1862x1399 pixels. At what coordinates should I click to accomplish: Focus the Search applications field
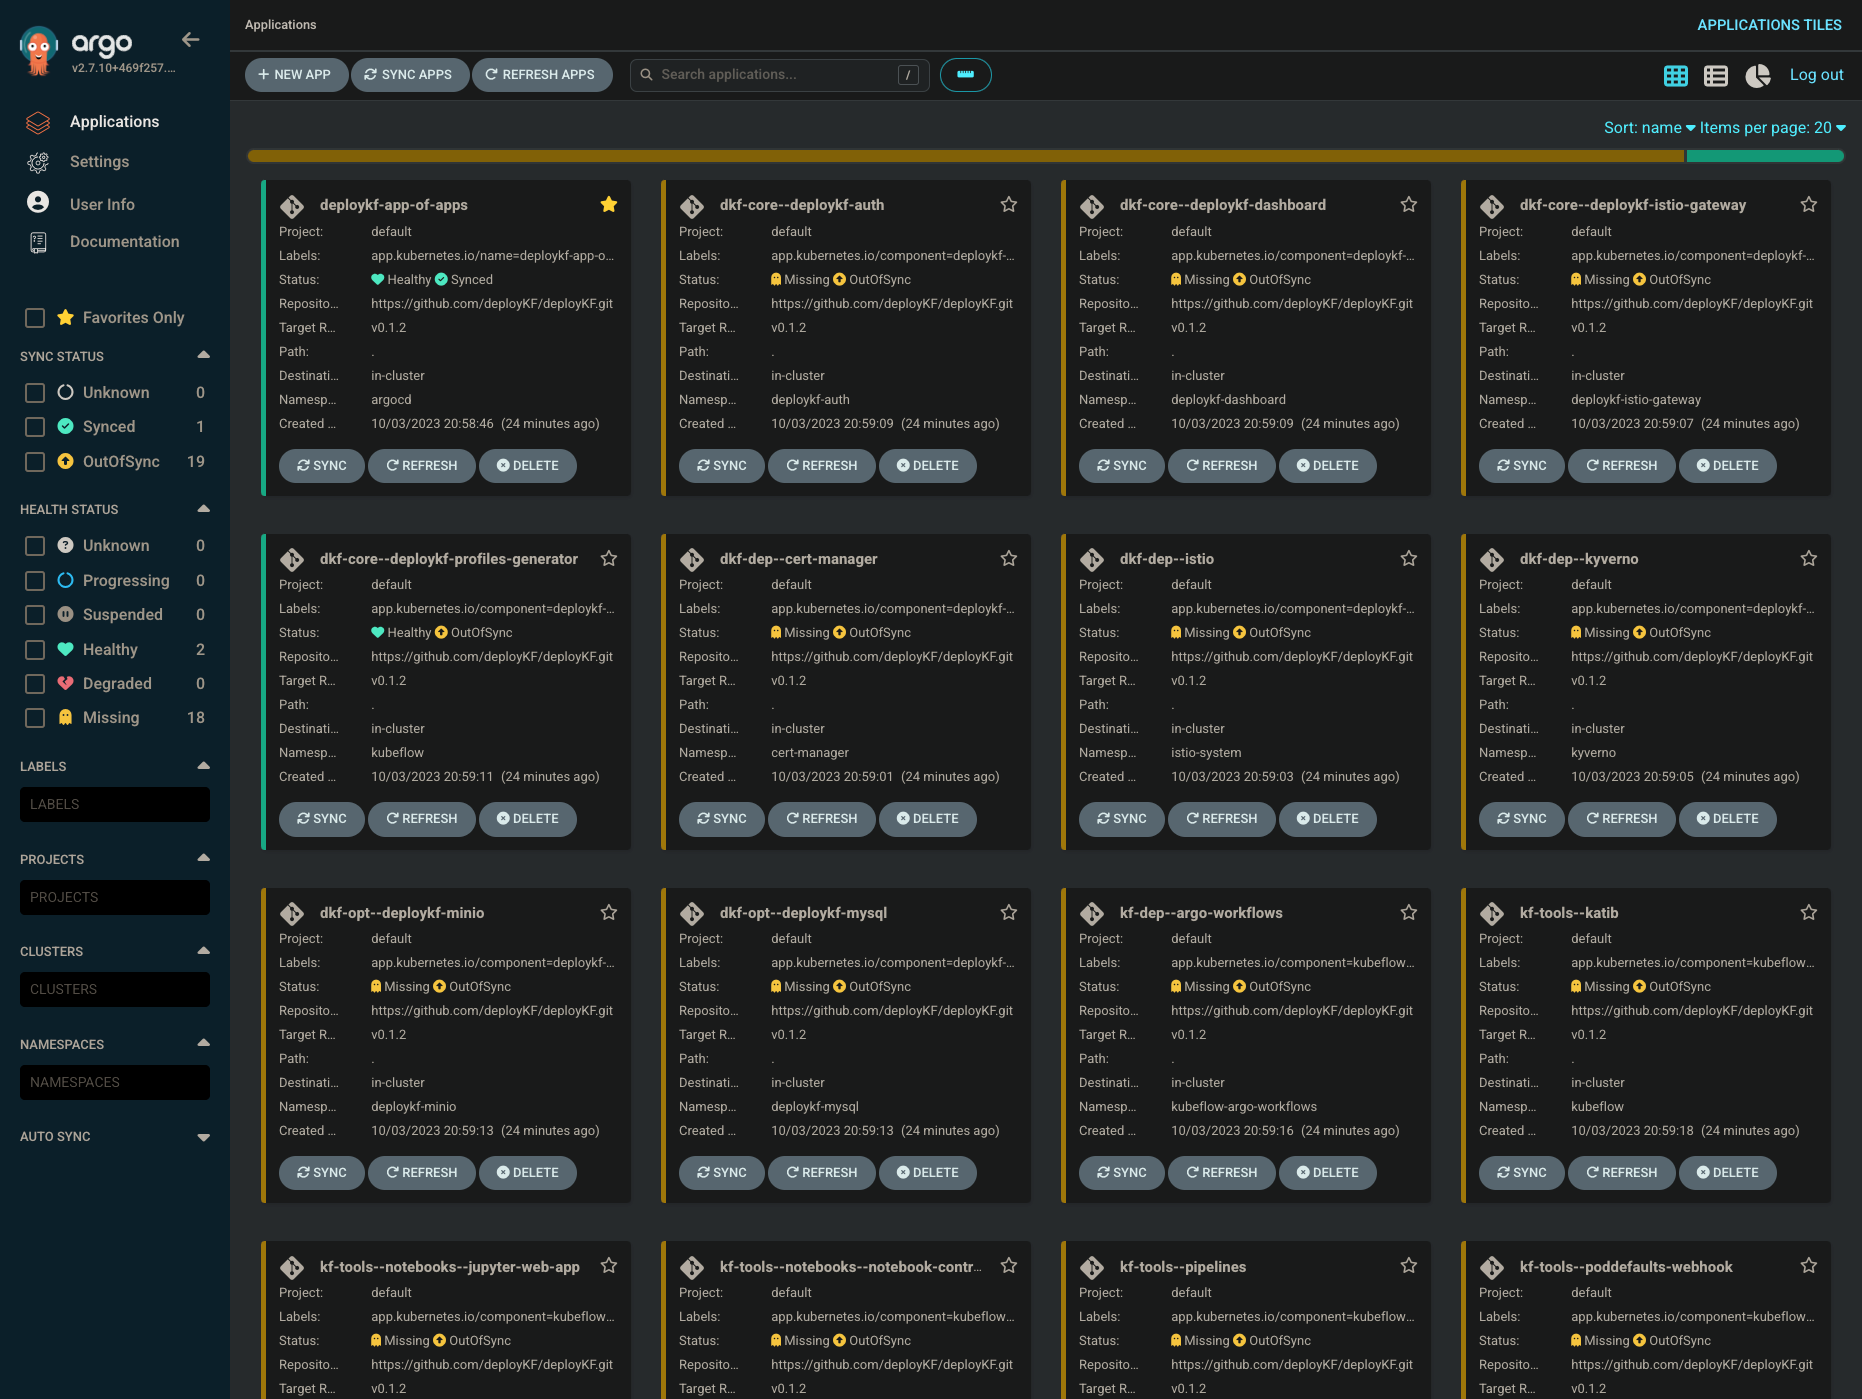779,75
